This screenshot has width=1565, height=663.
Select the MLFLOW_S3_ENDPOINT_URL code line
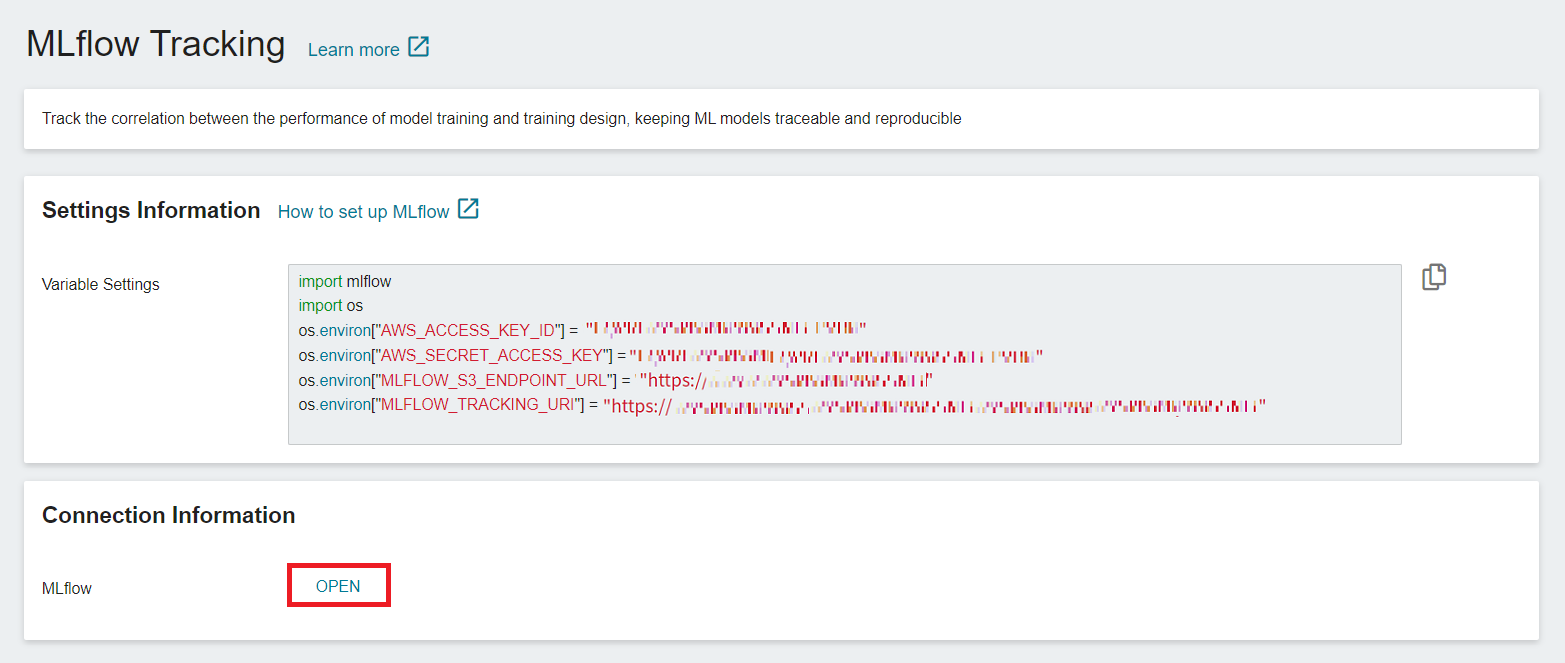pos(616,380)
